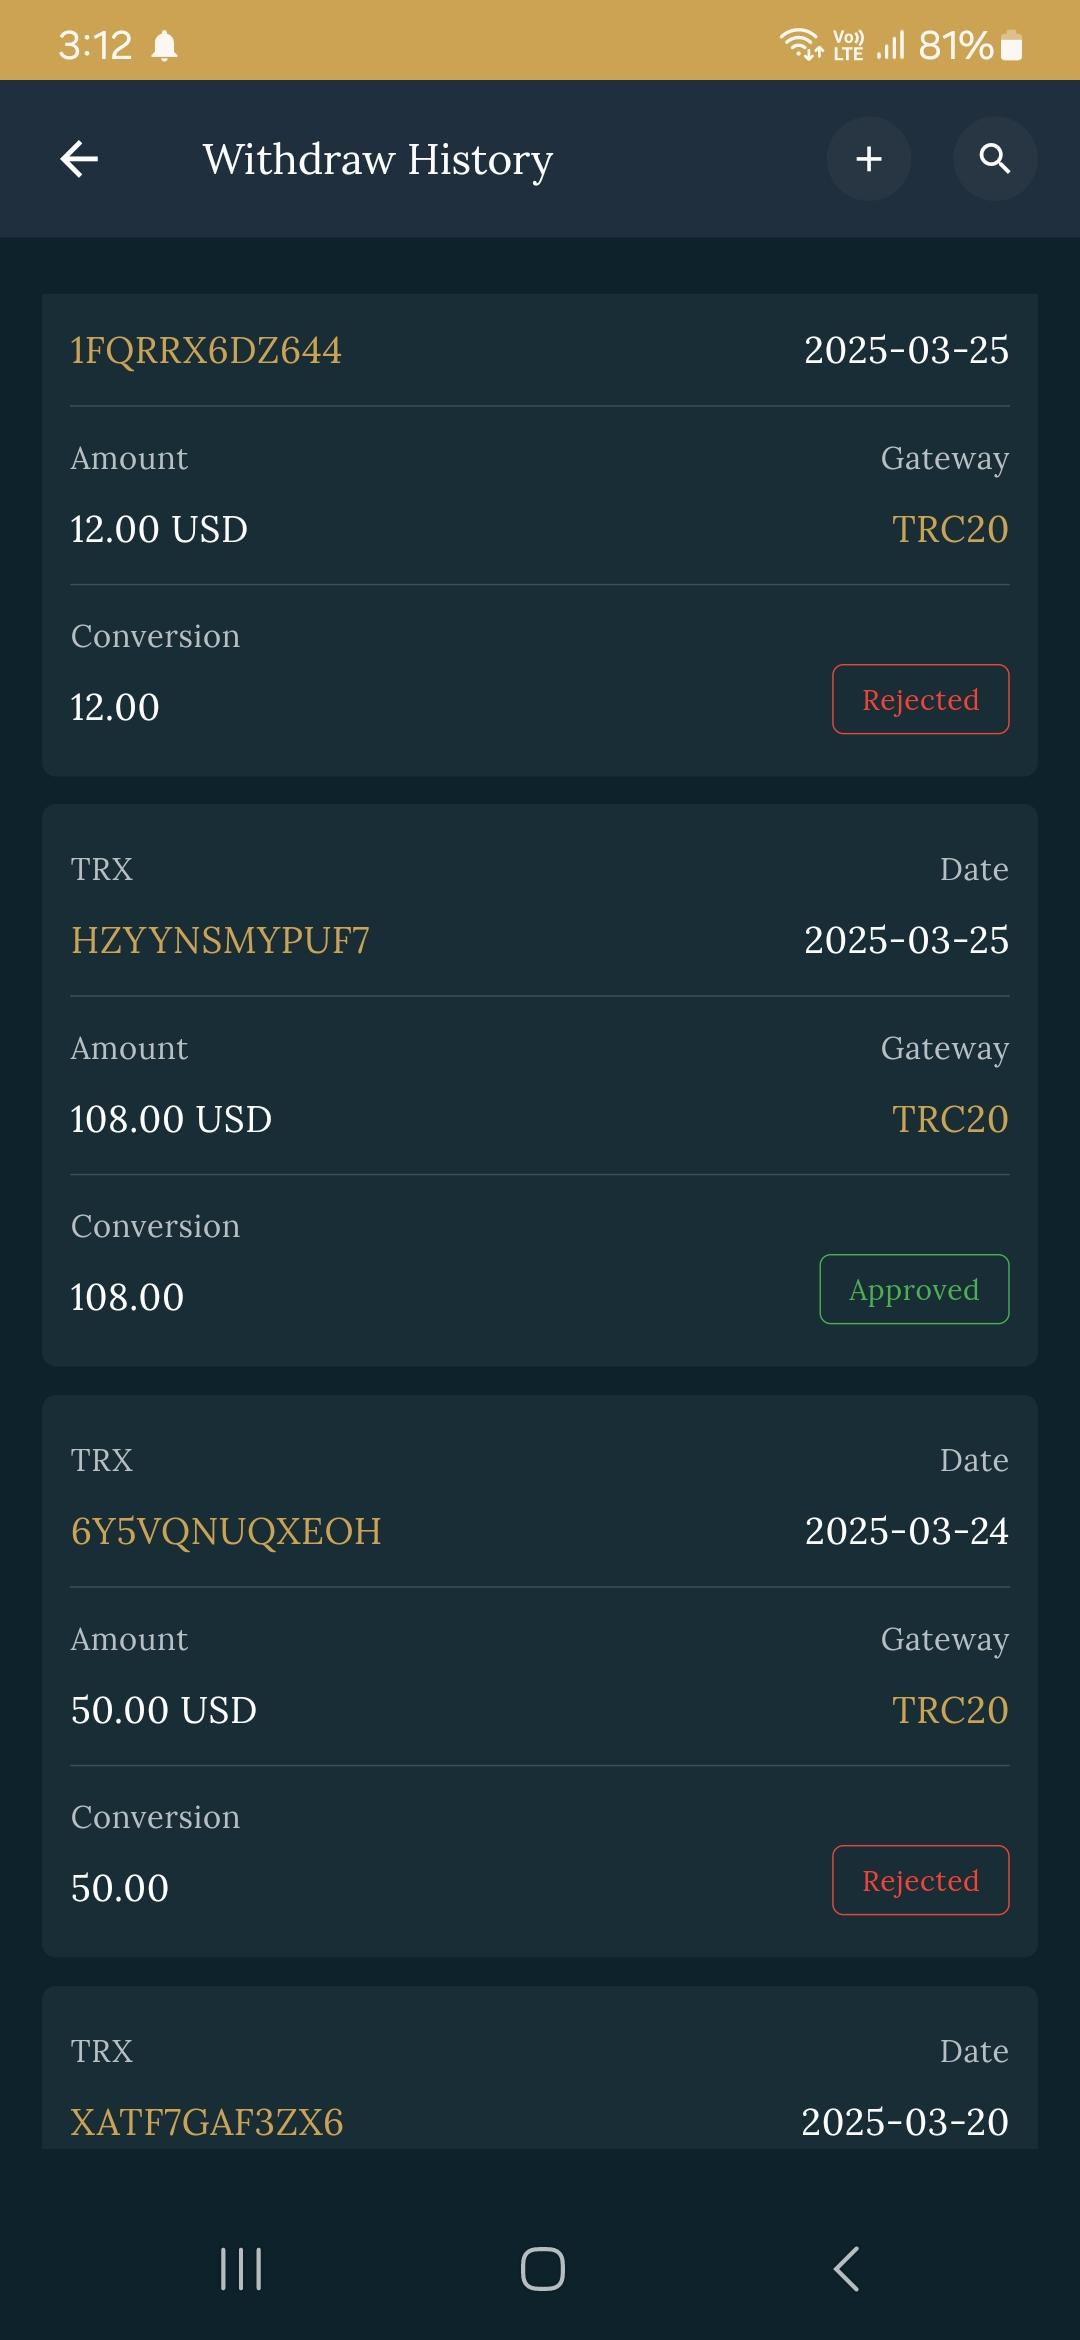Image resolution: width=1080 pixels, height=2340 pixels.
Task: Tap the system back chevron
Action: click(846, 2268)
